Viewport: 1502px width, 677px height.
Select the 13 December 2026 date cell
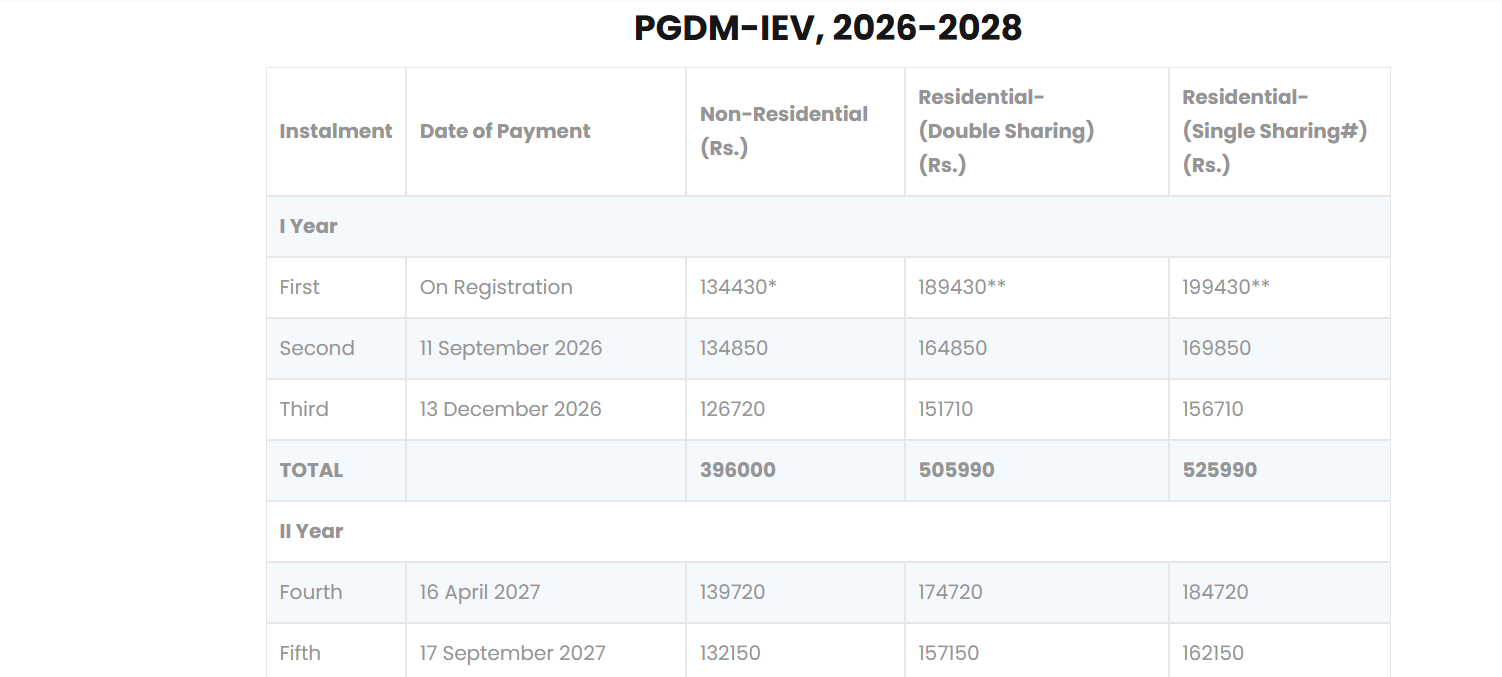tap(511, 409)
